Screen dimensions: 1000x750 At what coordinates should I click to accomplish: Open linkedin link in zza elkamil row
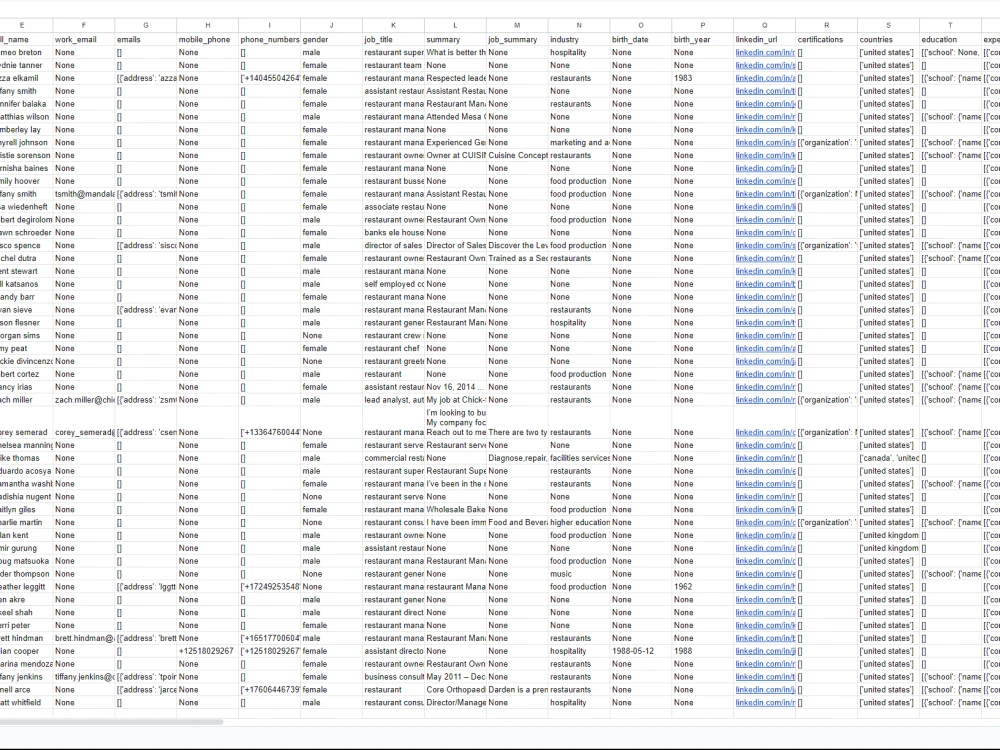coord(765,78)
